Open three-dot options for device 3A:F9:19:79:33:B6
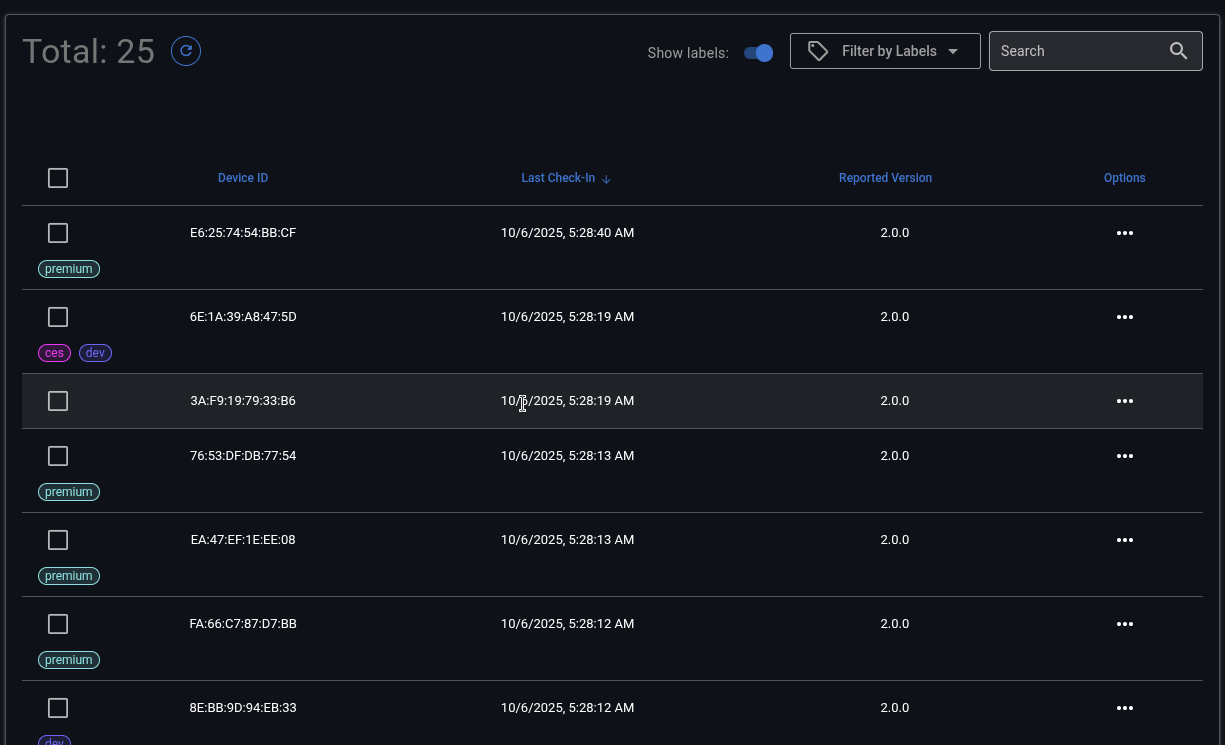Screen dimensions: 1225x745 coord(1124,401)
